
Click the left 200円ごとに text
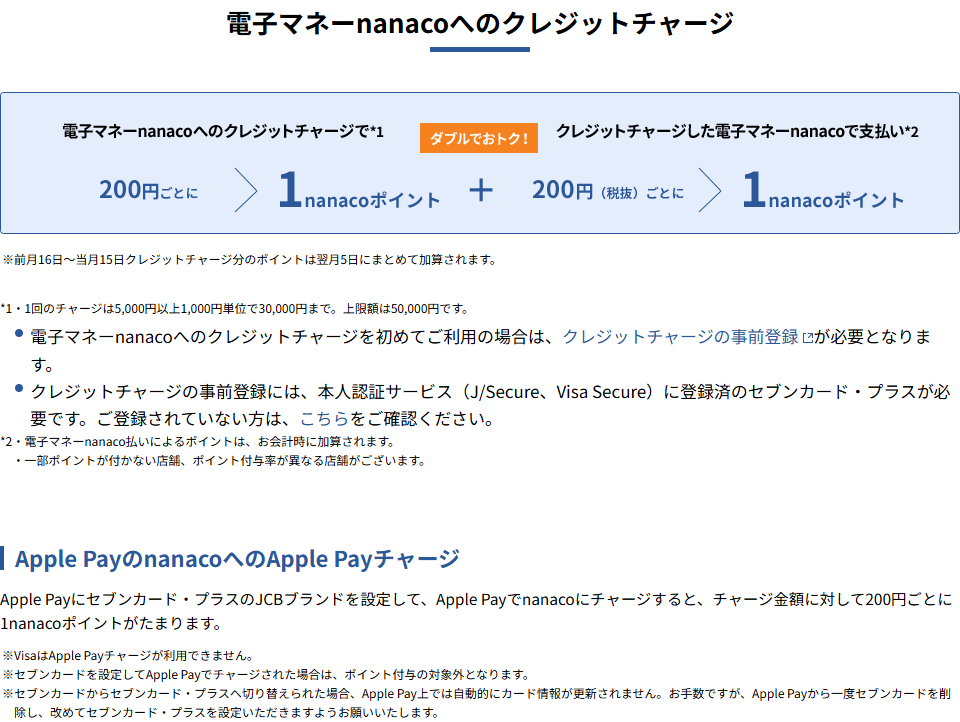pyautogui.click(x=149, y=190)
